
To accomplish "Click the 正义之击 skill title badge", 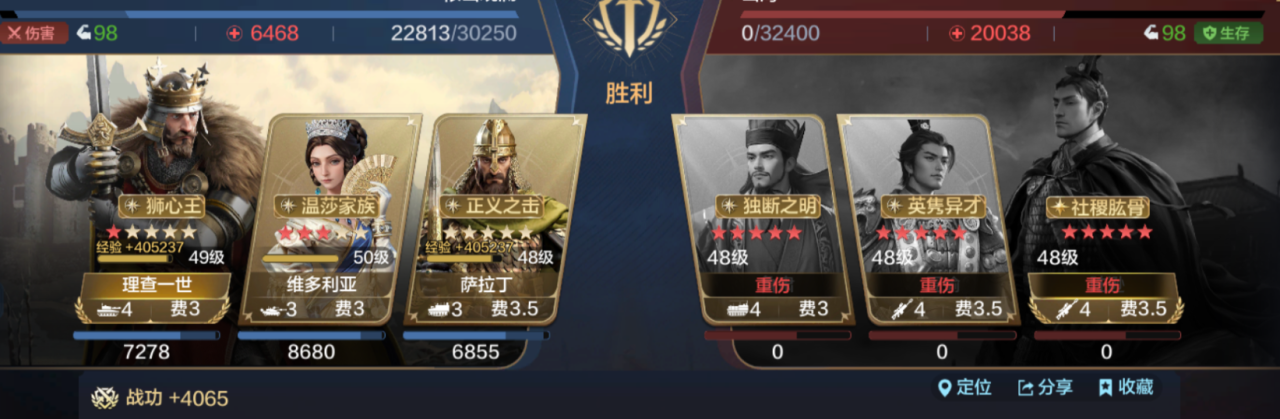I will coord(496,207).
